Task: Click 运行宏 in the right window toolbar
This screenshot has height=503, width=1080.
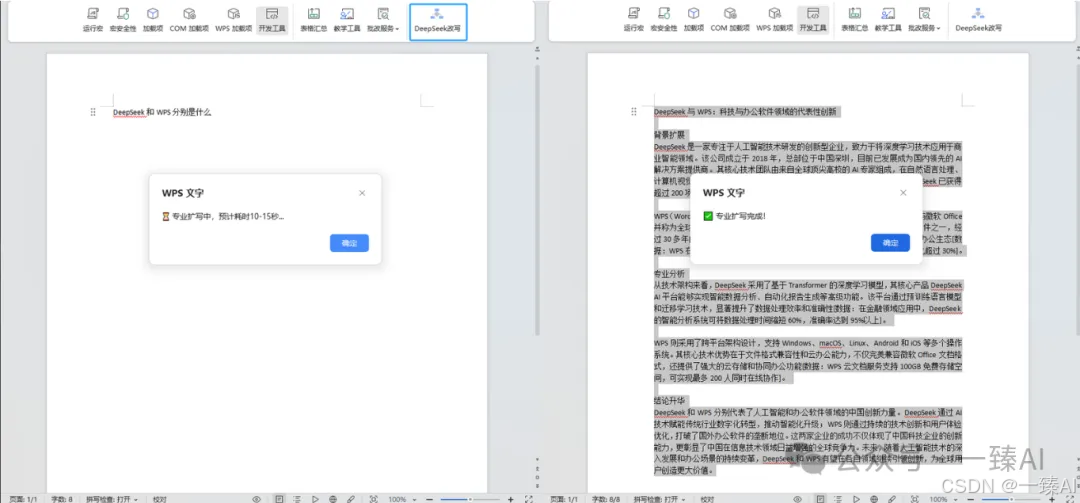Action: tap(634, 19)
